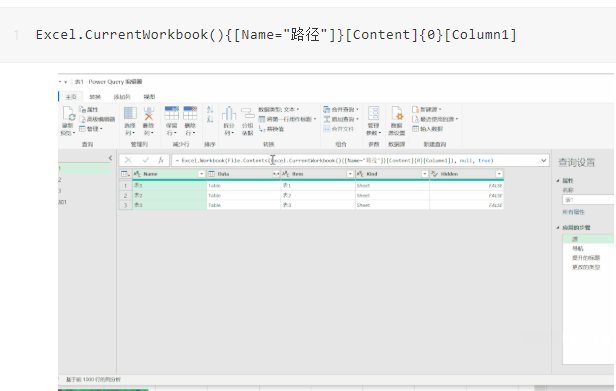Screen dimensions: 616x391
Task: Open the table menu icon at grid corner
Action: (x=125, y=174)
